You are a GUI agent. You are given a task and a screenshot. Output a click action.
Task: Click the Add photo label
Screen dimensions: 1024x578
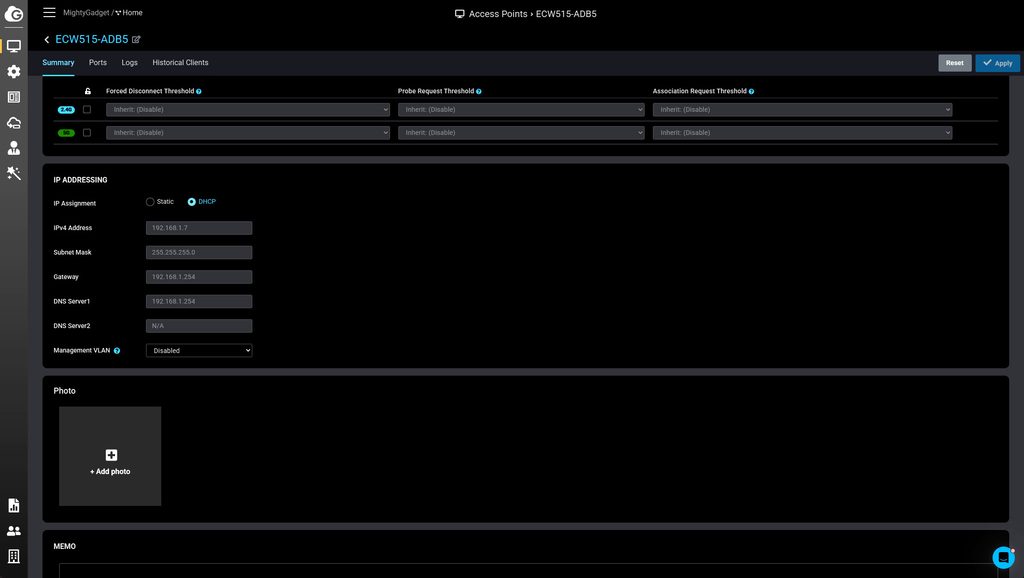pyautogui.click(x=110, y=472)
